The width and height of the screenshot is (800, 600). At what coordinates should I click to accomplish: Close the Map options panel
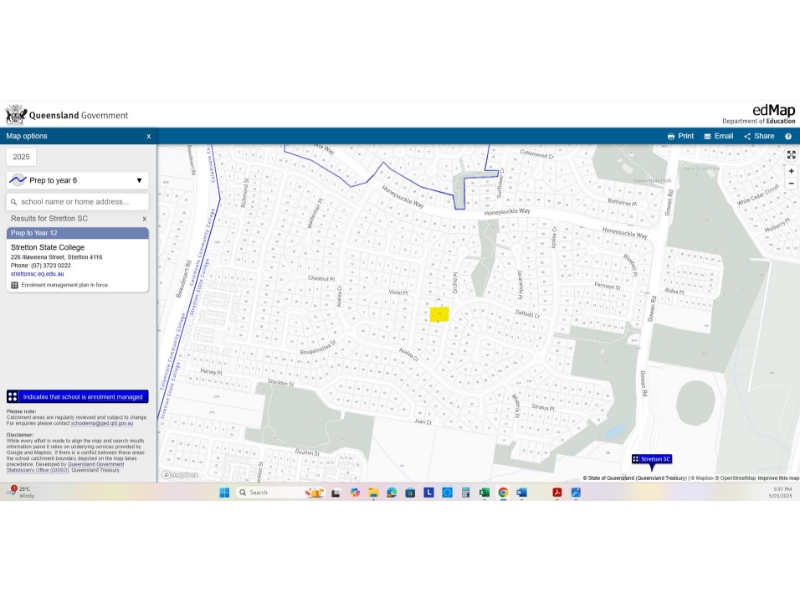(148, 136)
